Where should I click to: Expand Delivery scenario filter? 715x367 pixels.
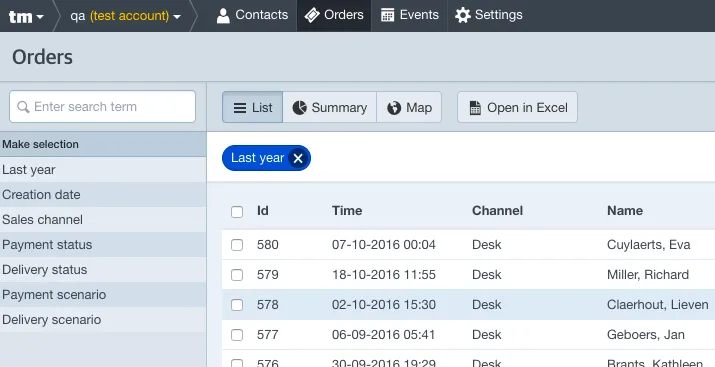tap(103, 320)
